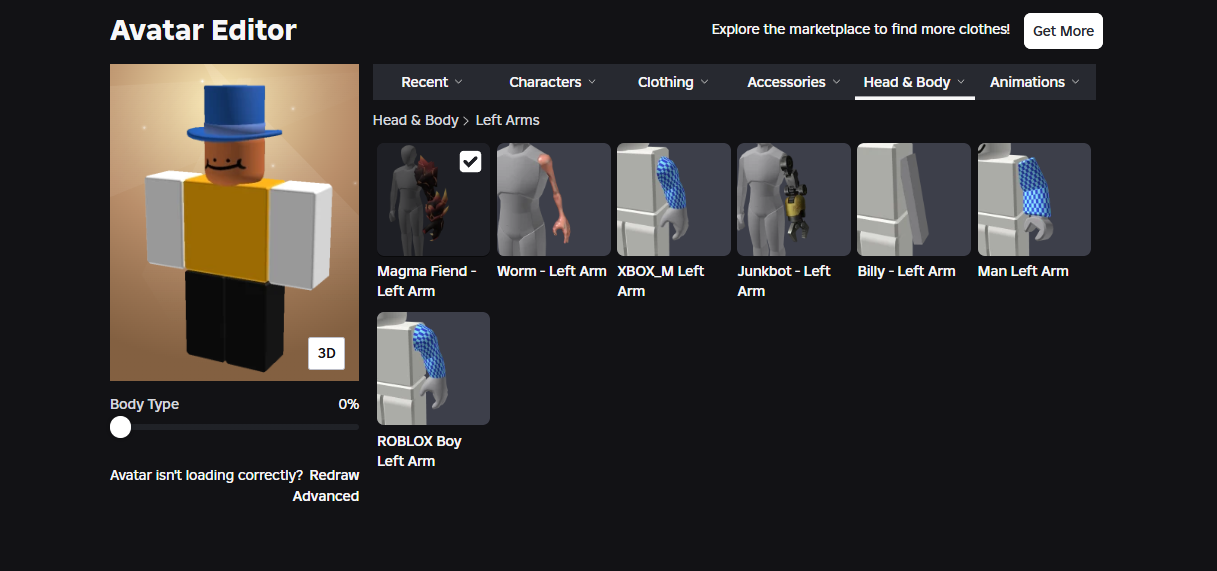Screen dimensions: 1217x571
Task: Choose the XBOX_M Left Arm thumbnail
Action: point(673,199)
